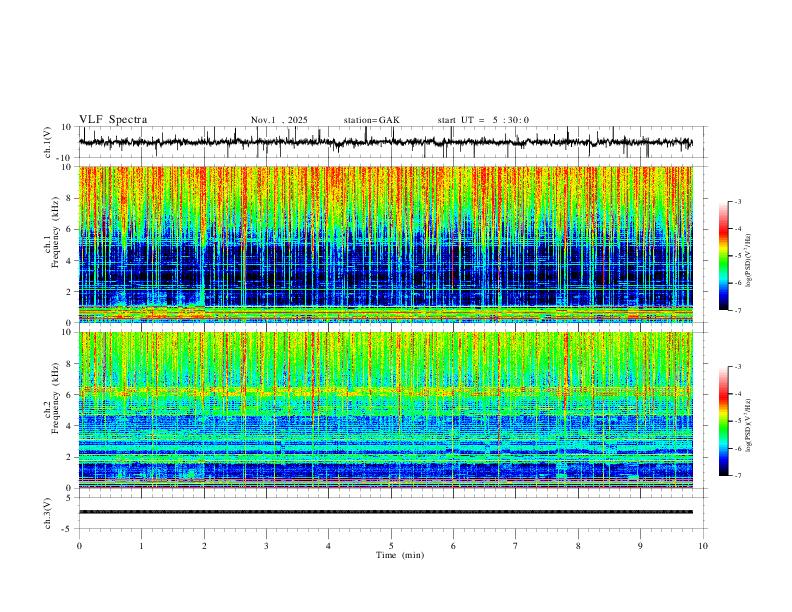Click time axis tick label 9
Screen dimensions: 792x612
pos(640,546)
